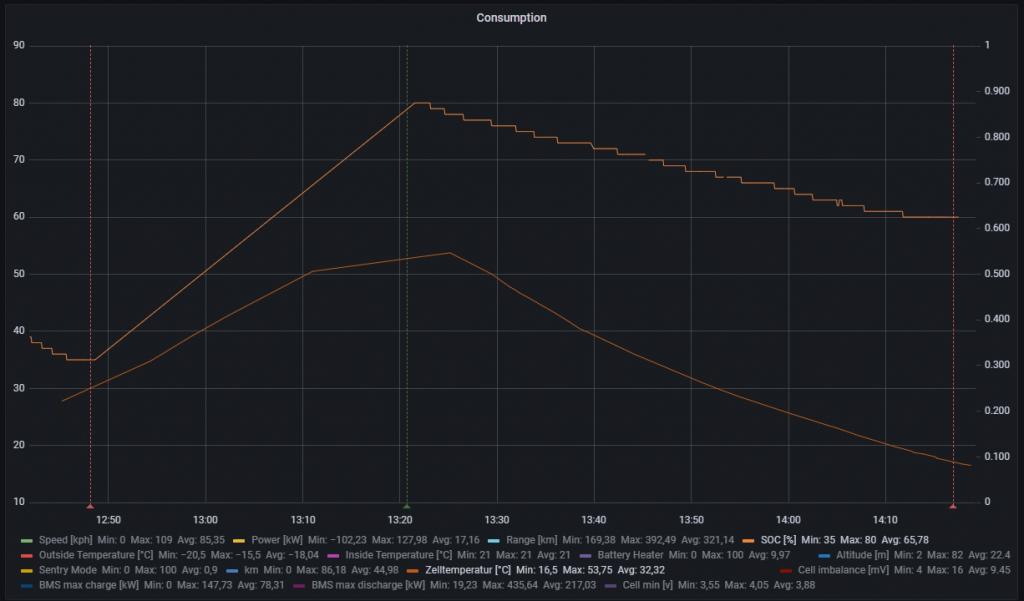Open color picker for BMS max charge swatch
Screen dimensions: 1024x601
click(27, 586)
